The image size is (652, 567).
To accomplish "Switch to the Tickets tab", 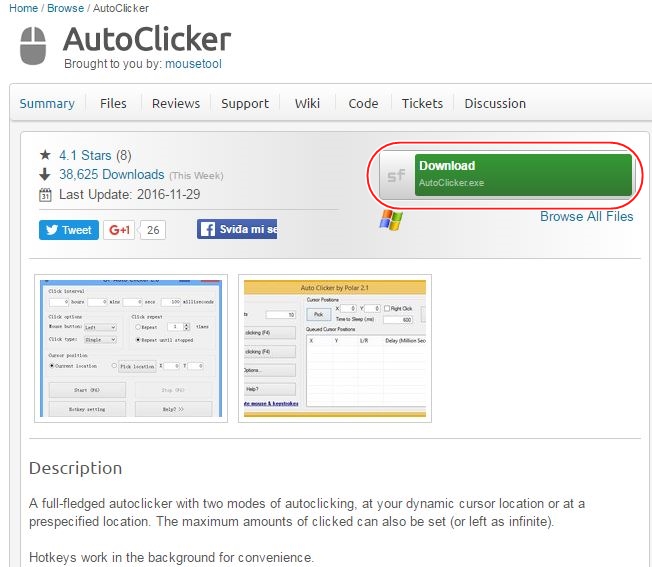I will coord(422,104).
